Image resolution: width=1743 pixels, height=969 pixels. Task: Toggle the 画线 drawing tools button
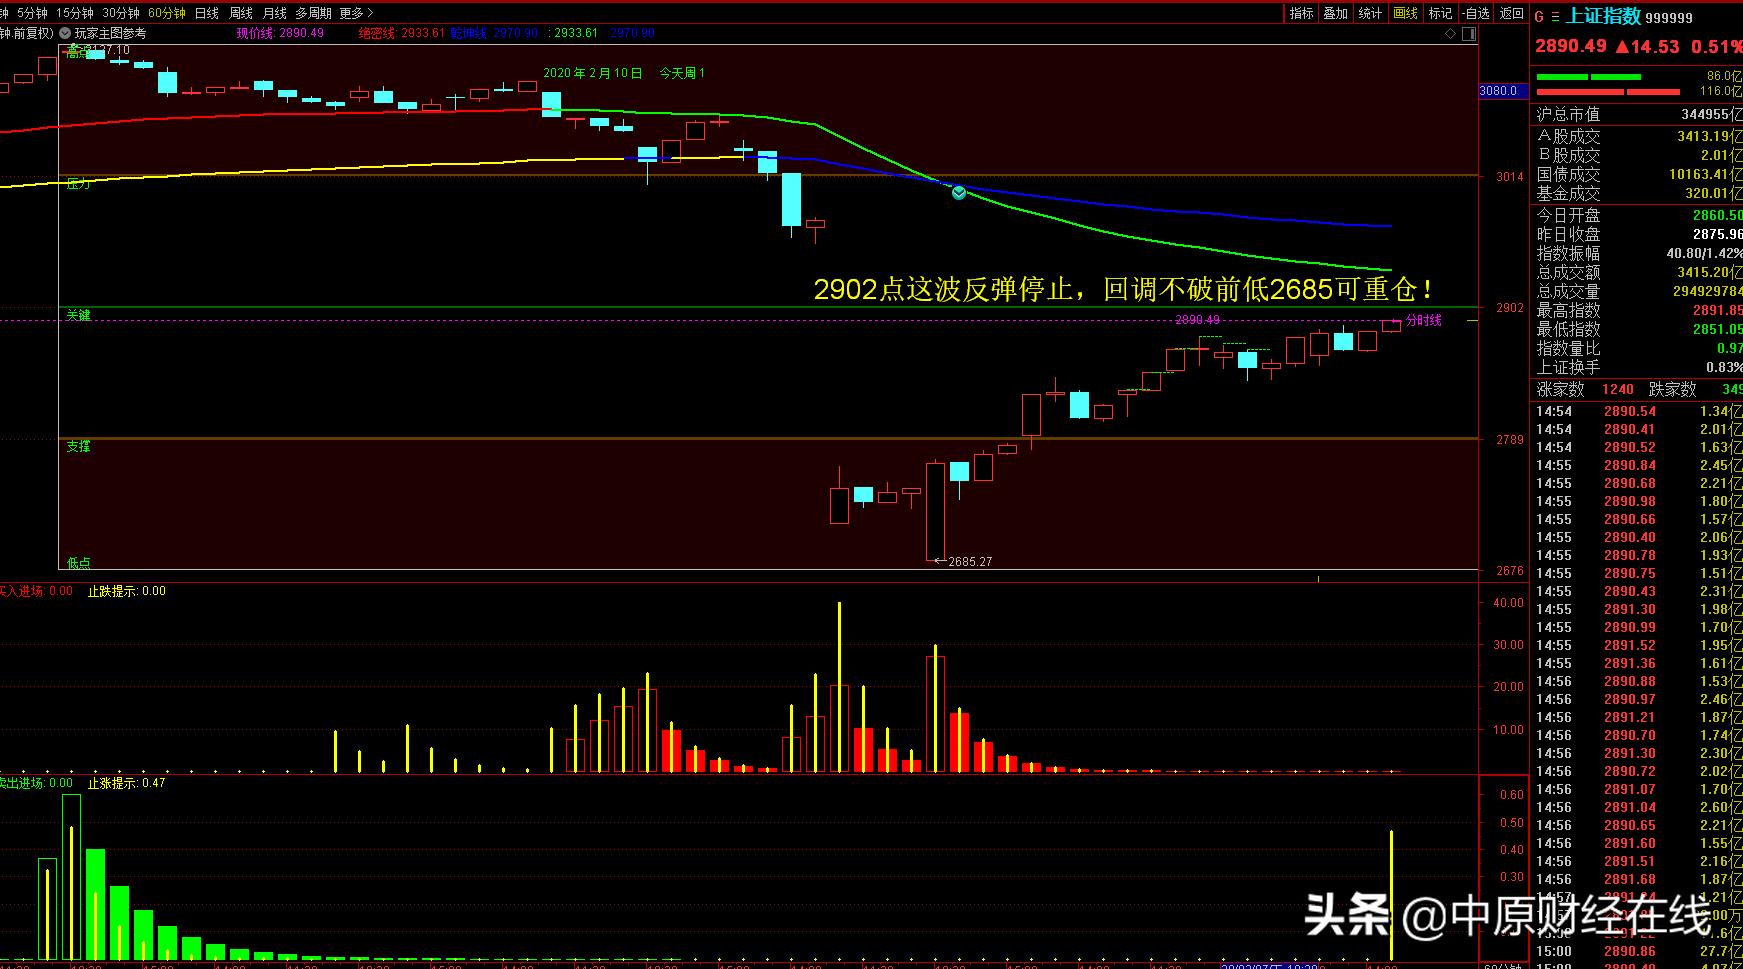click(x=1406, y=13)
